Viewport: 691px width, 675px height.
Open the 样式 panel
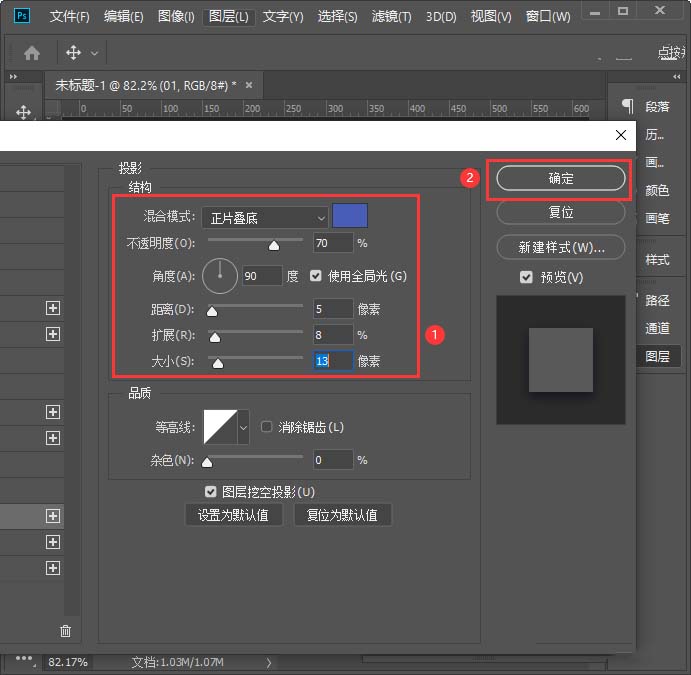point(657,260)
